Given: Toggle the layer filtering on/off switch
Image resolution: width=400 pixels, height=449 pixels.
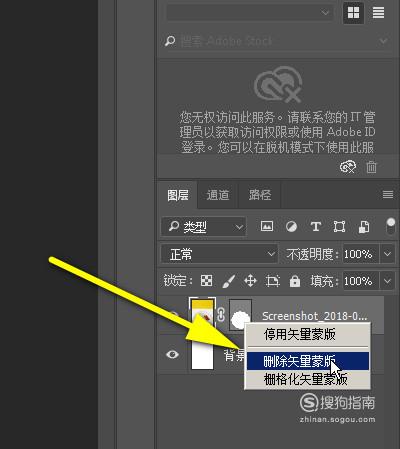Looking at the screenshot, I should pos(390,226).
